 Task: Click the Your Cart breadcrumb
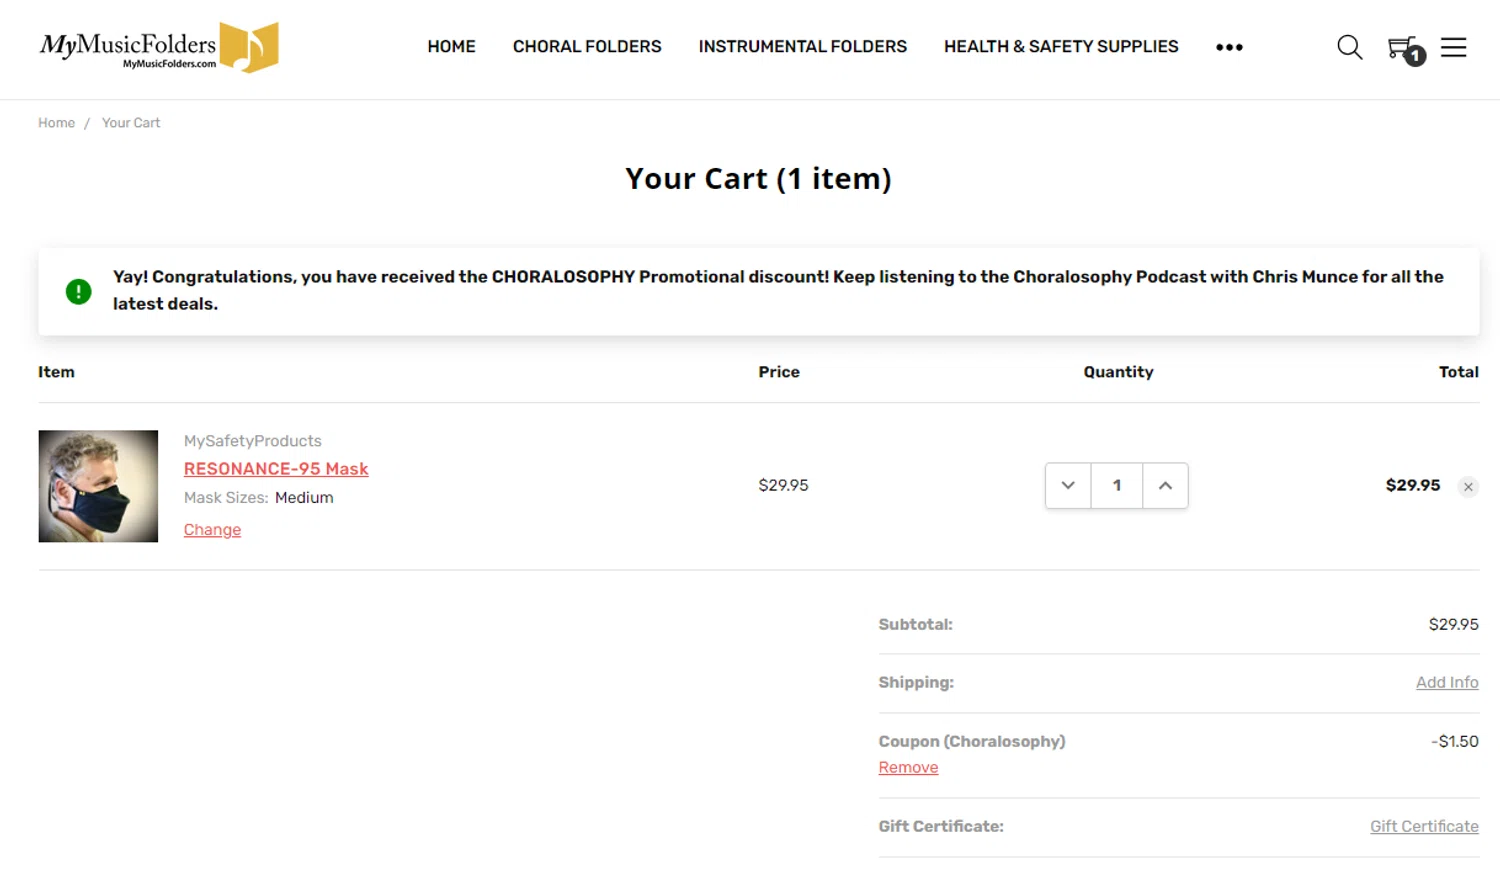[131, 123]
